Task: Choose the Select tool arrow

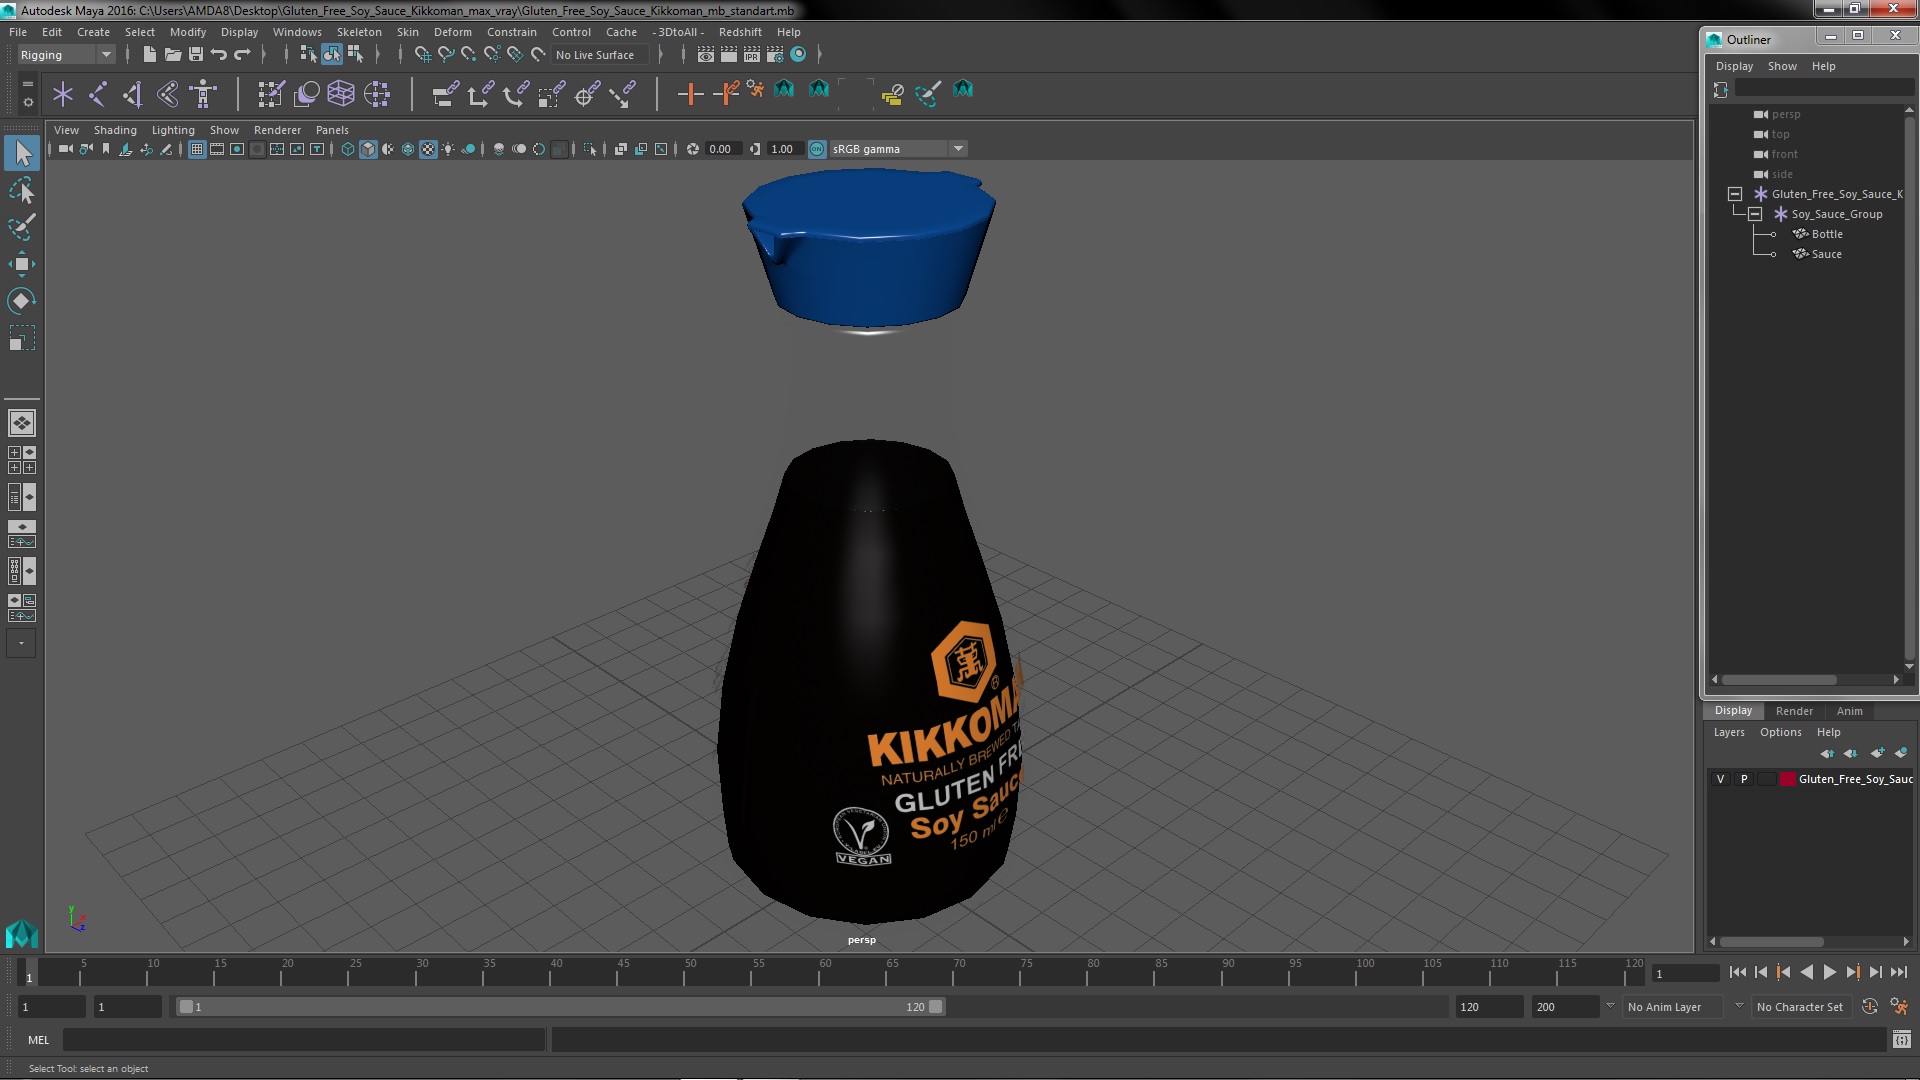Action: (22, 153)
